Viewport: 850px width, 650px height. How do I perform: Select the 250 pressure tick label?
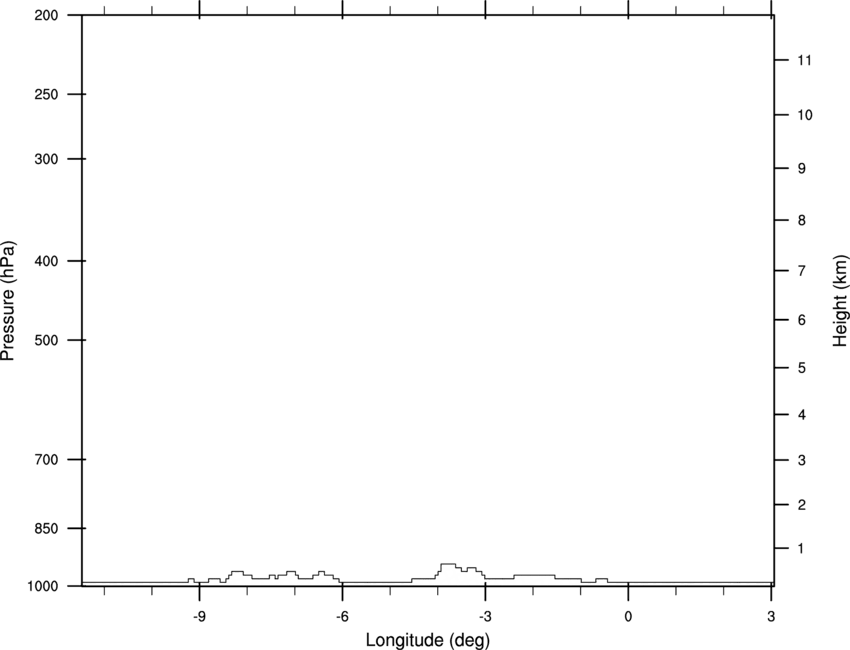[46, 94]
